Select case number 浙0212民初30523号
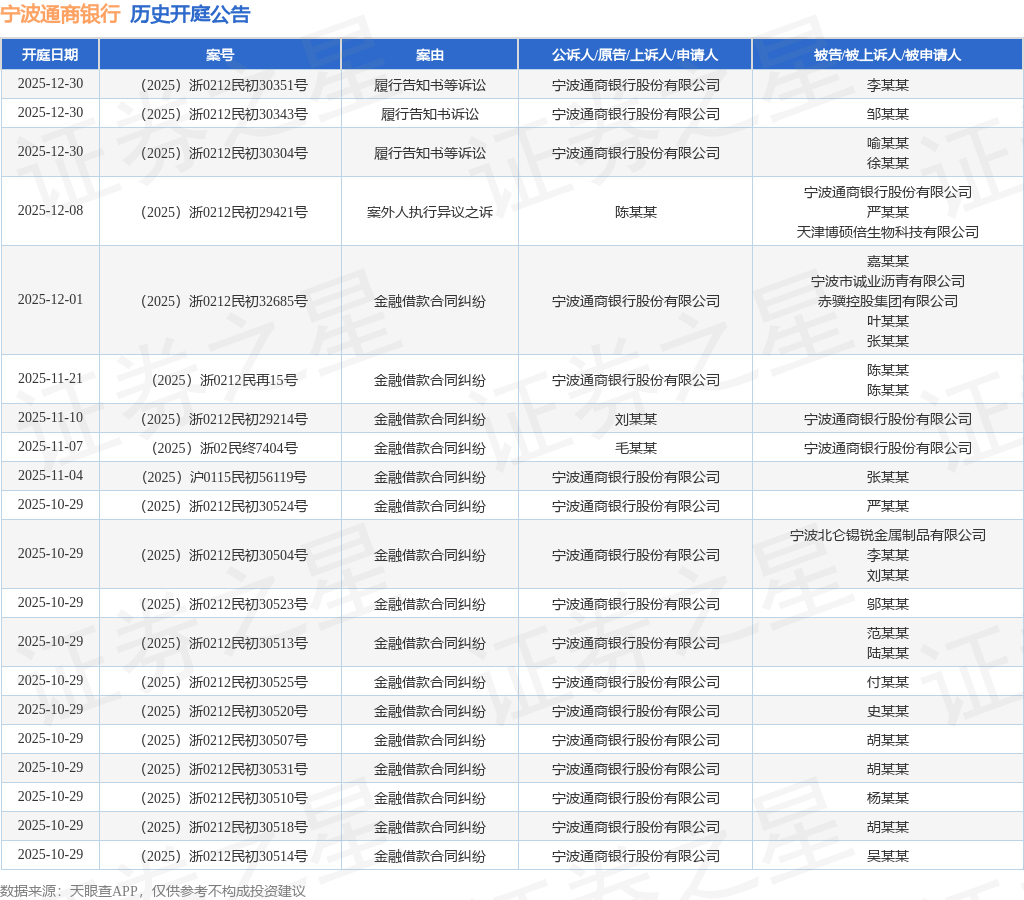The image size is (1024, 900). pyautogui.click(x=224, y=604)
